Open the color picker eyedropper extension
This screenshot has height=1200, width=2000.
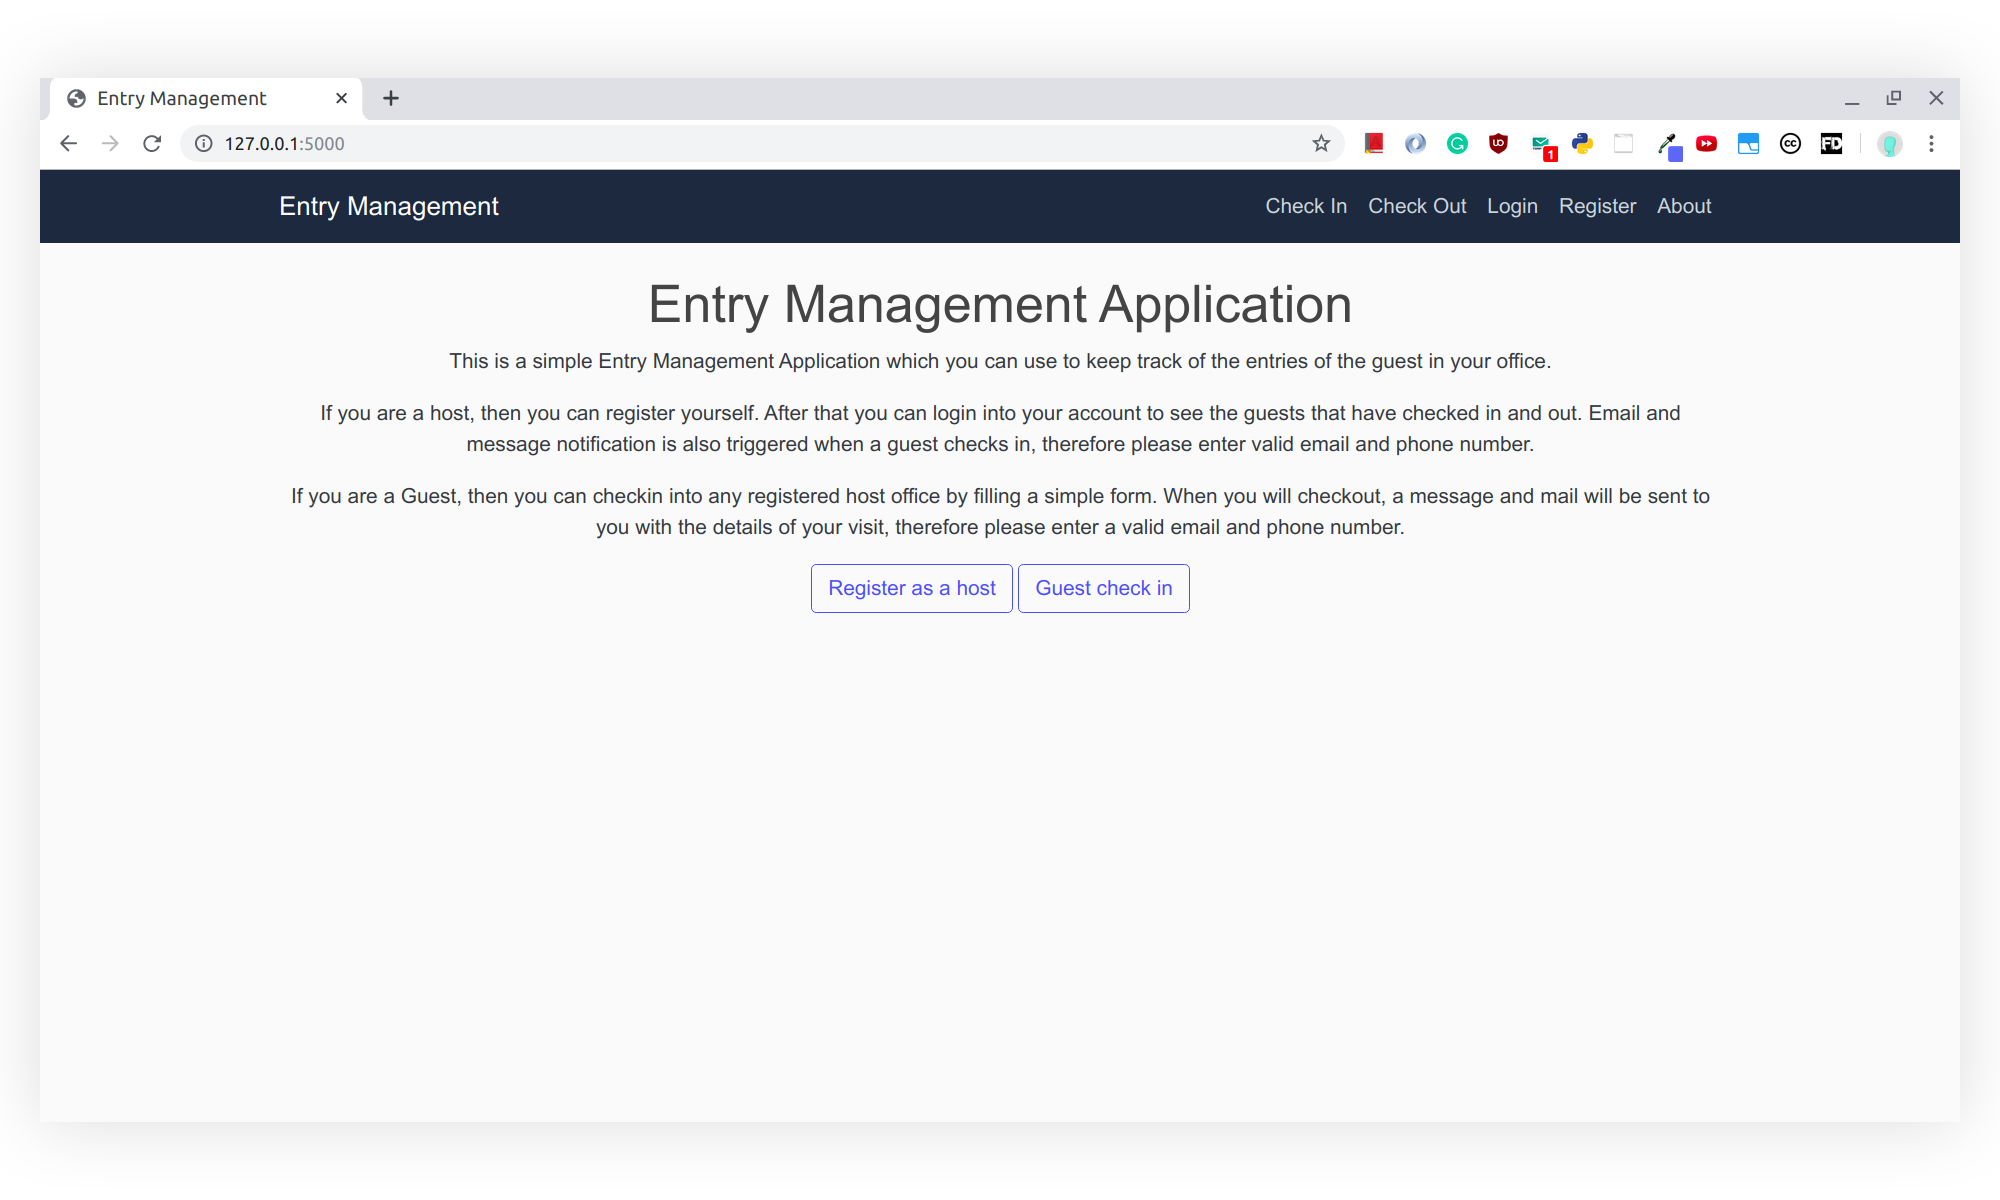[x=1669, y=147]
